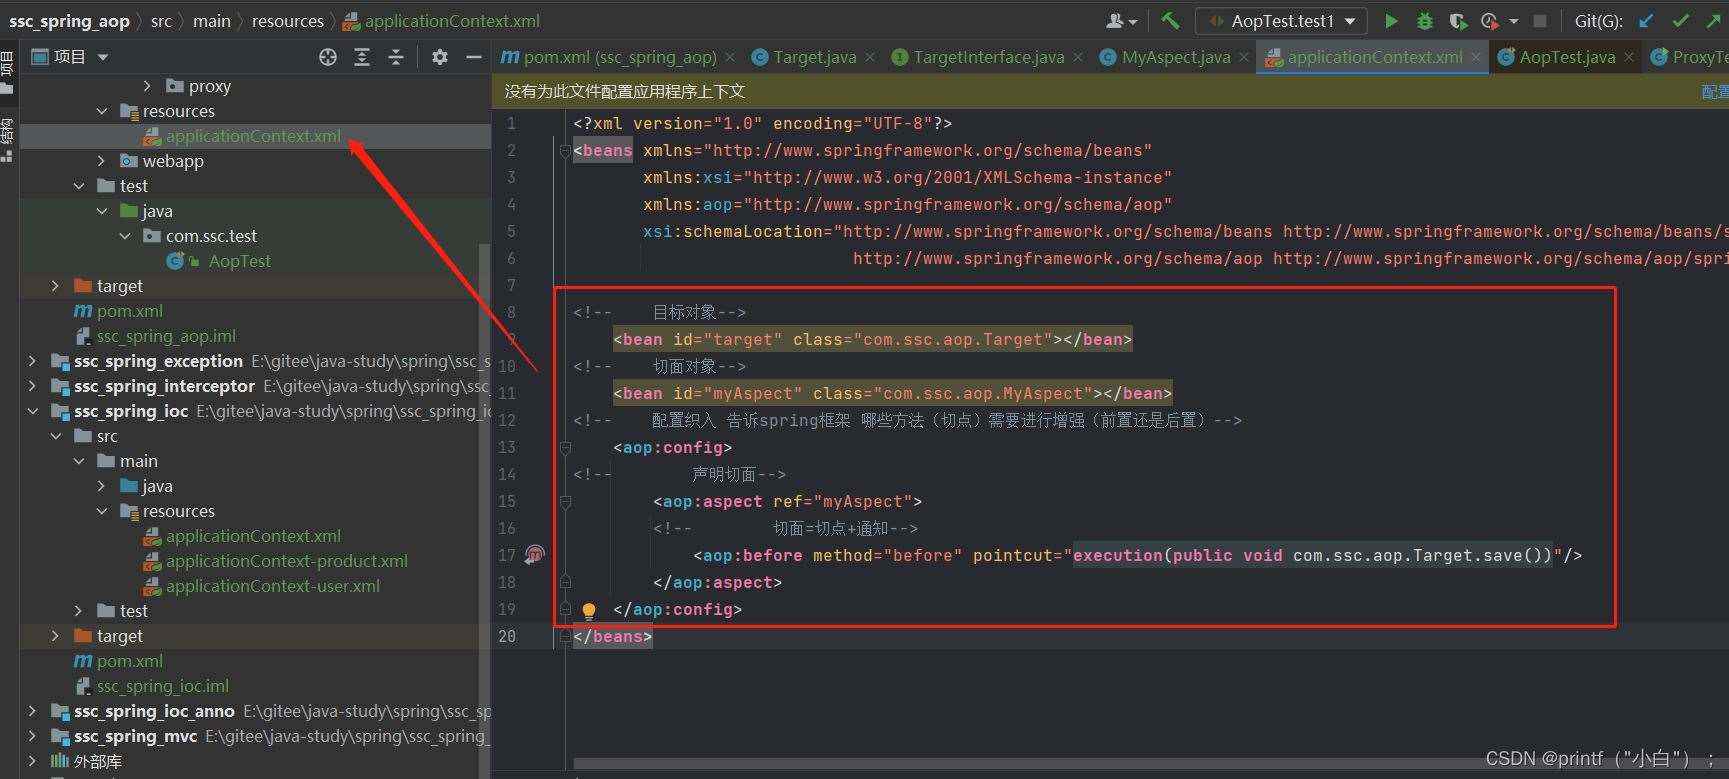Screen dimensions: 1729x779
Task: Click the 项目 vertical tool window tab
Action: click(x=8, y=70)
